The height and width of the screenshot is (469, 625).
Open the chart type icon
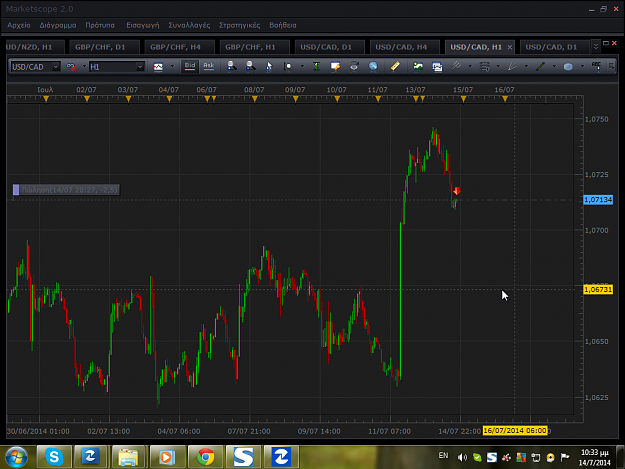(158, 67)
